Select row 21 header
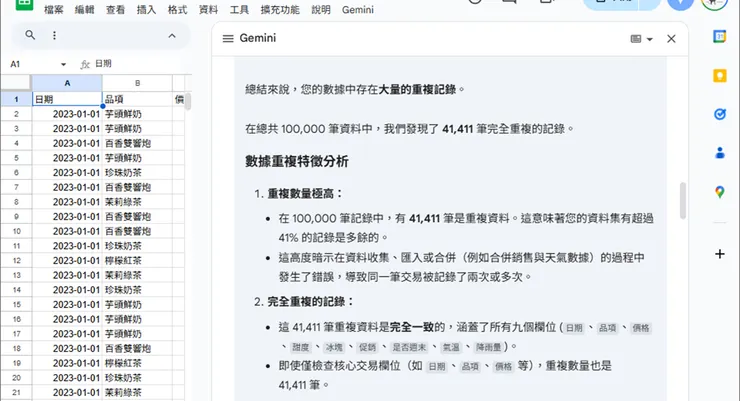 pyautogui.click(x=16, y=393)
